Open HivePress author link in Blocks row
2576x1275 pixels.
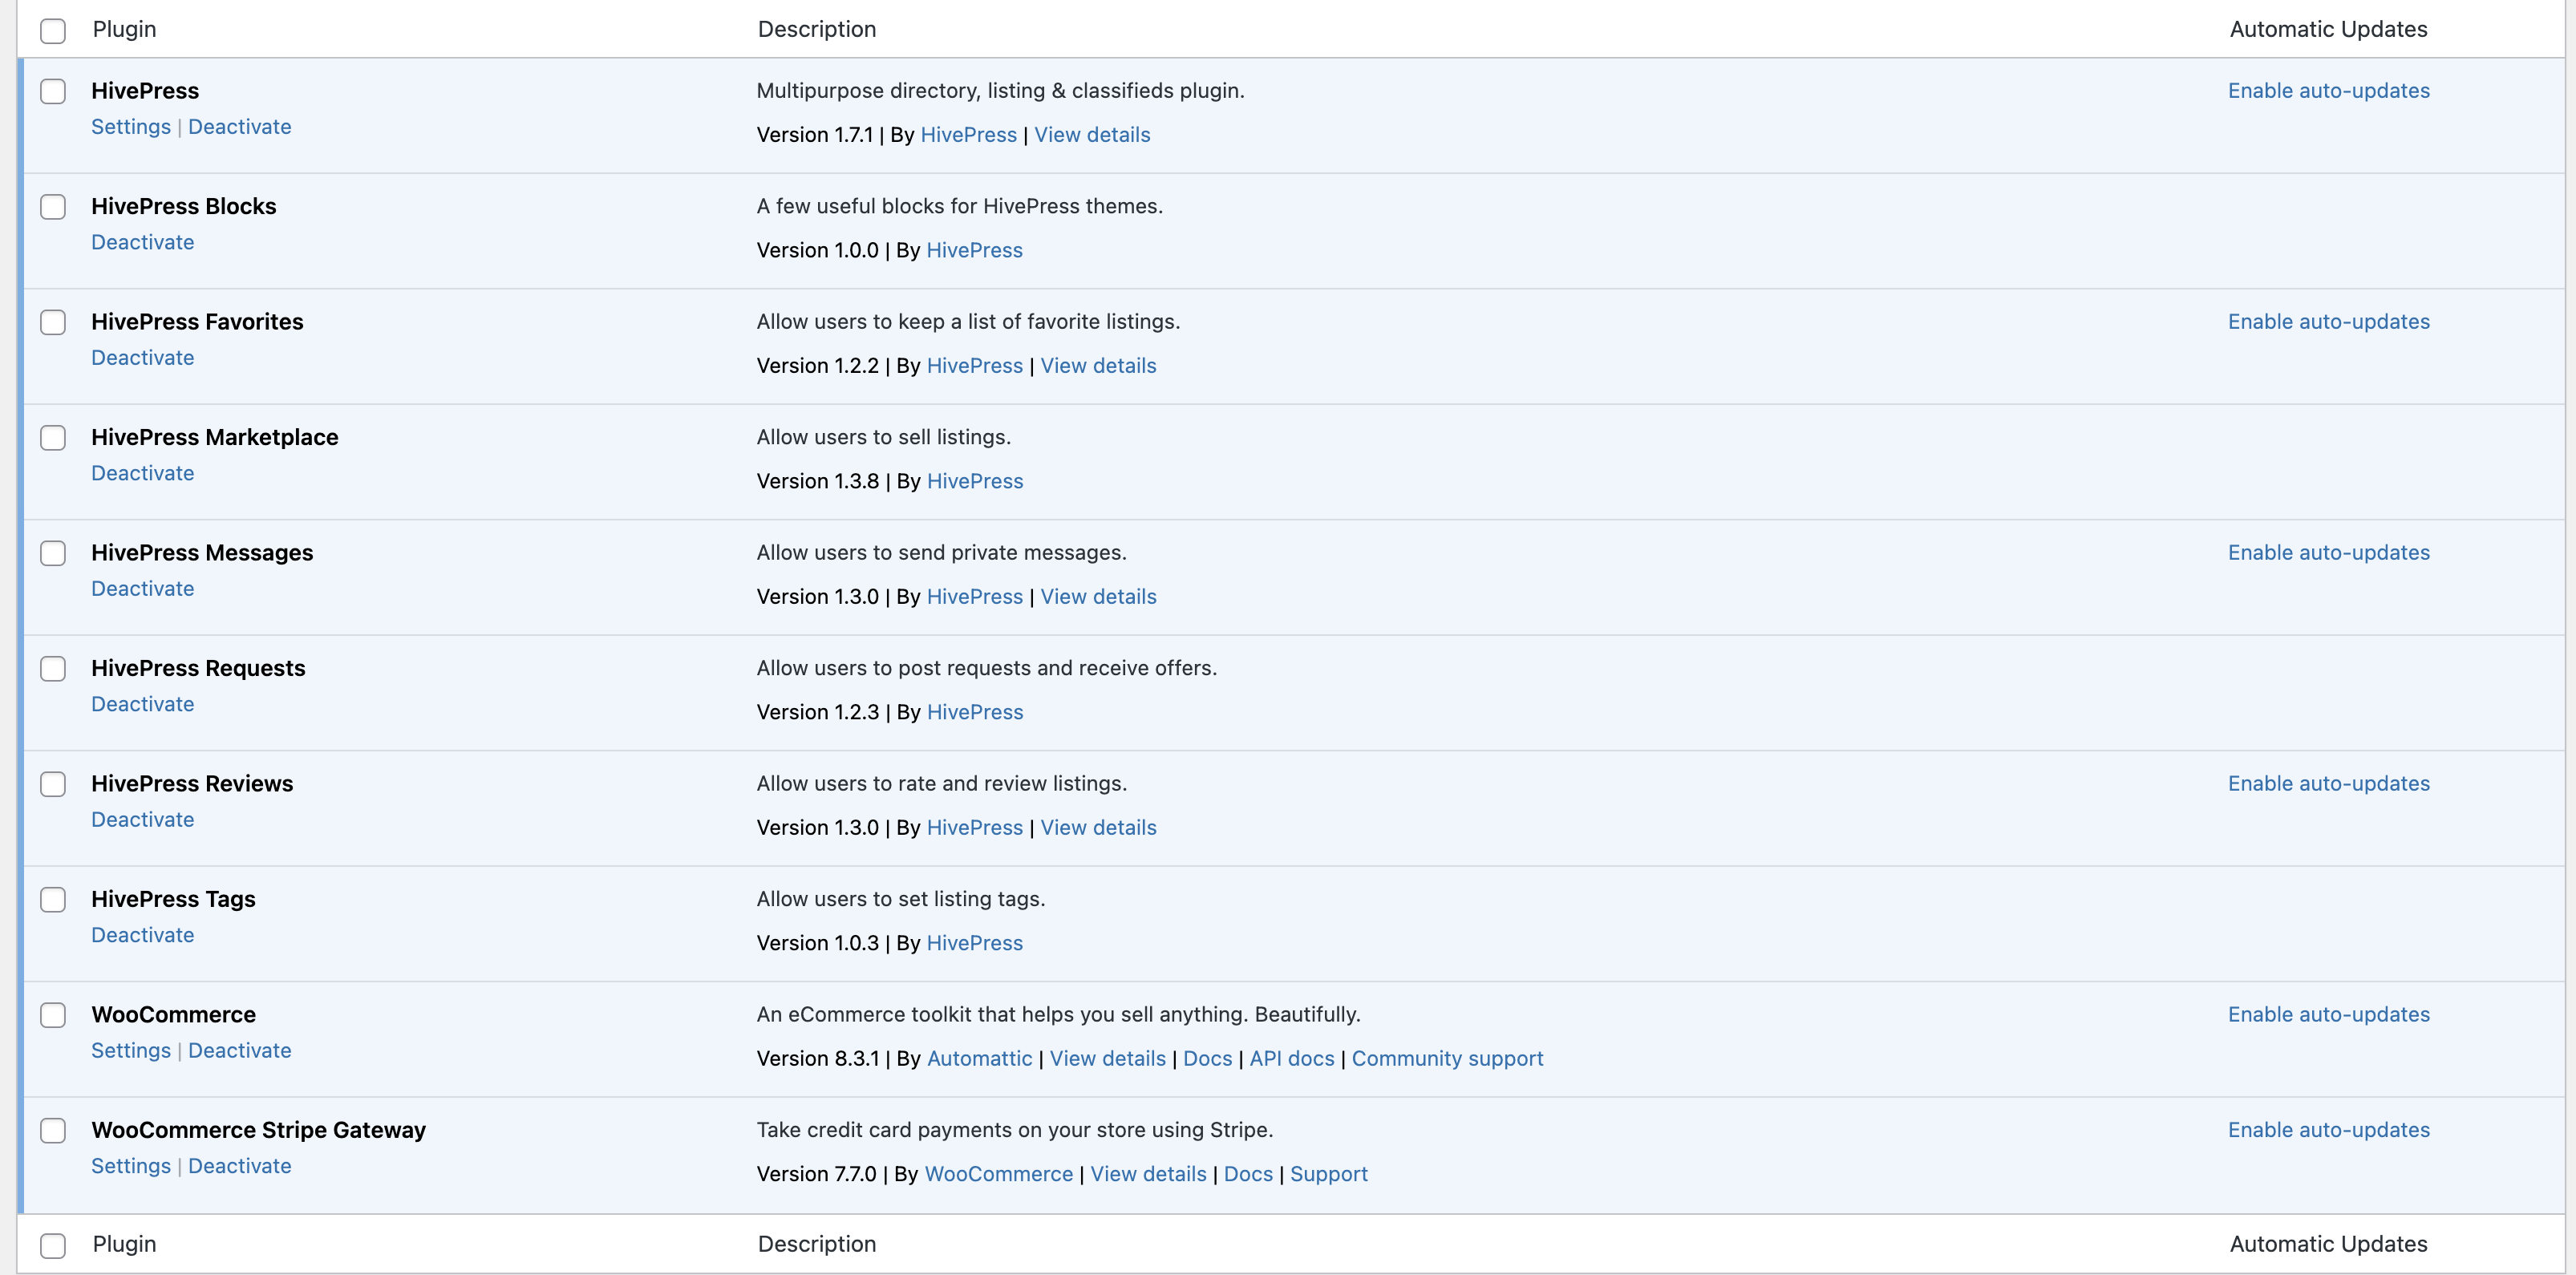[975, 250]
